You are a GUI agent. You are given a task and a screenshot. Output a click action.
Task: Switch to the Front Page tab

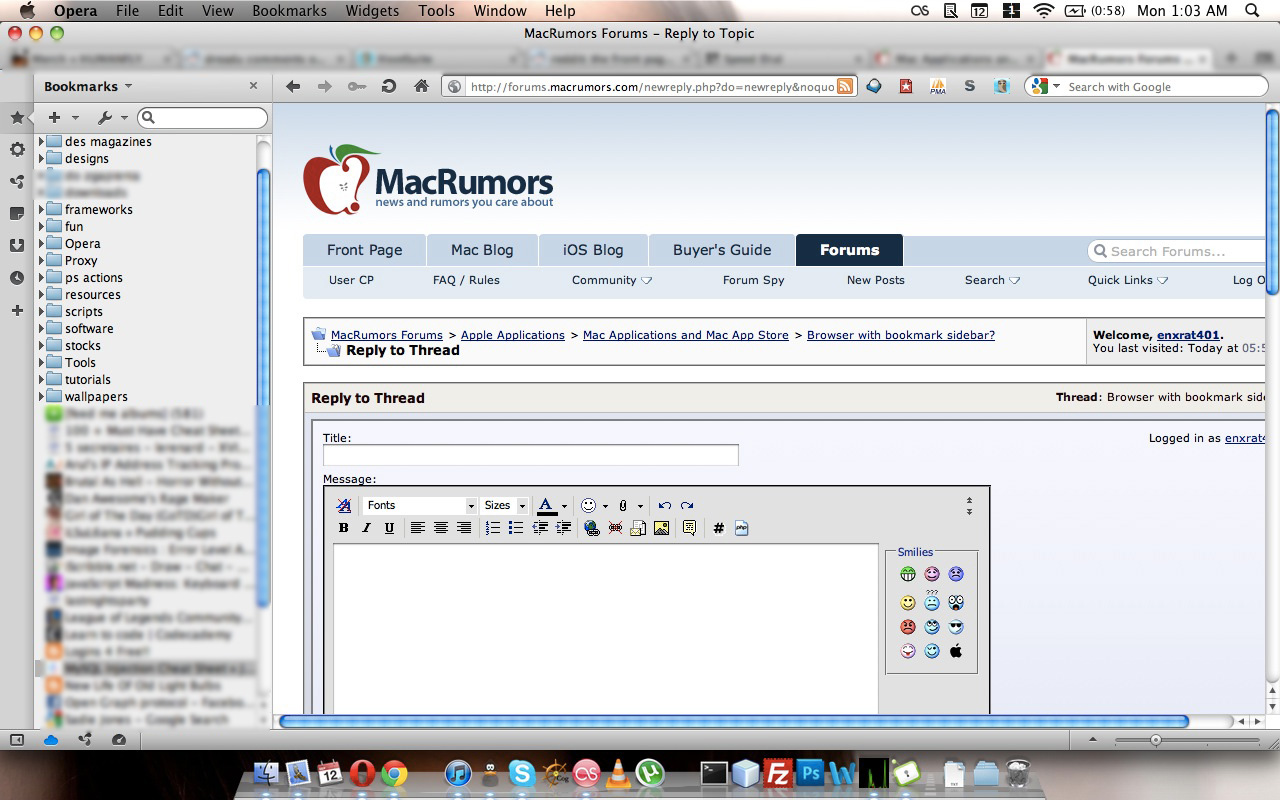365,250
